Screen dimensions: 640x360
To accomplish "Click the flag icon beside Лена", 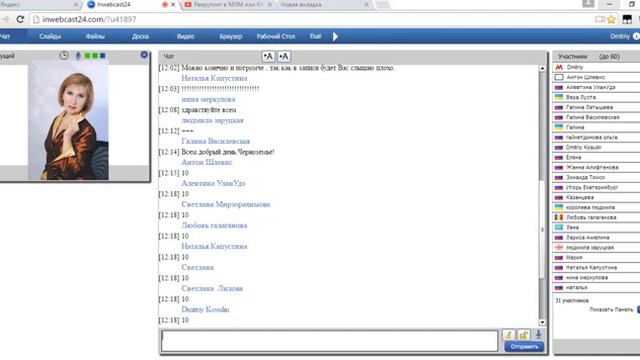I will point(559,227).
